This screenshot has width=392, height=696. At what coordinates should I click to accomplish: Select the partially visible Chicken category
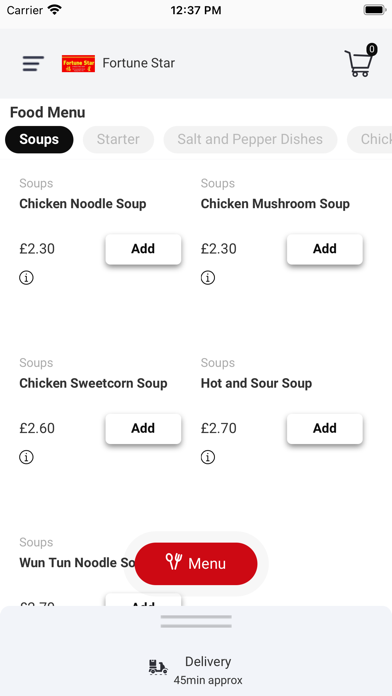(370, 139)
